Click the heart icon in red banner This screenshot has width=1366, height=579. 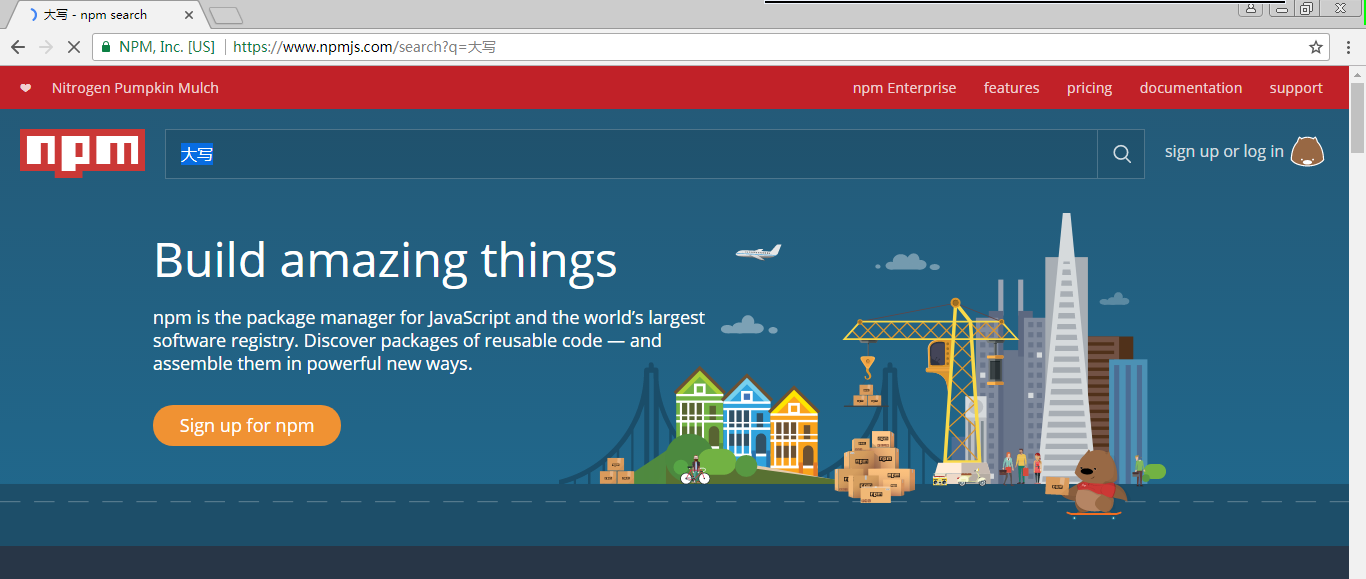click(26, 88)
